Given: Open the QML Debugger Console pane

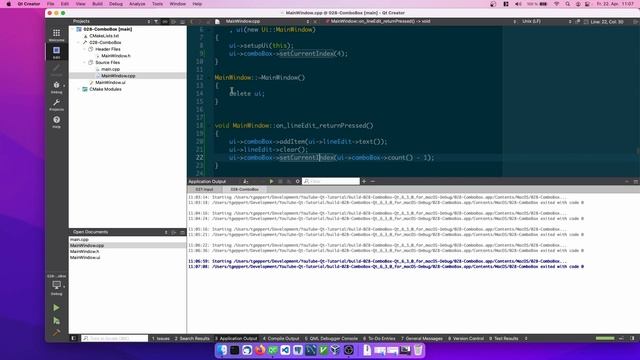Looking at the screenshot, I should click(x=331, y=338).
